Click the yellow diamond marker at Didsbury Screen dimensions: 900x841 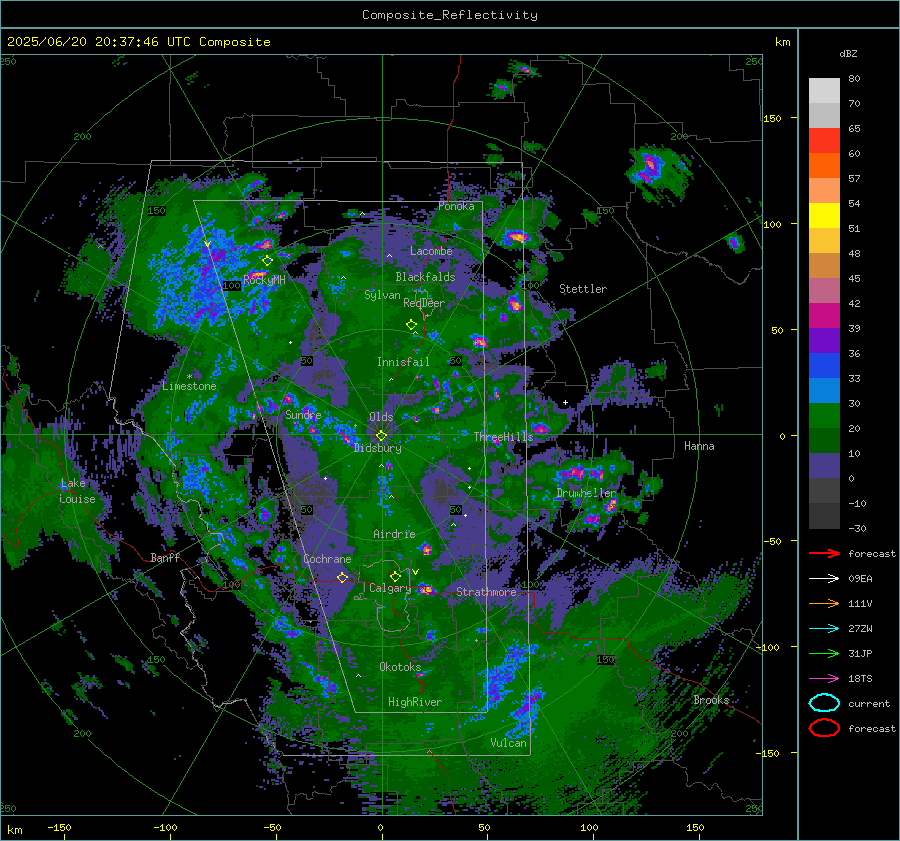click(381, 436)
